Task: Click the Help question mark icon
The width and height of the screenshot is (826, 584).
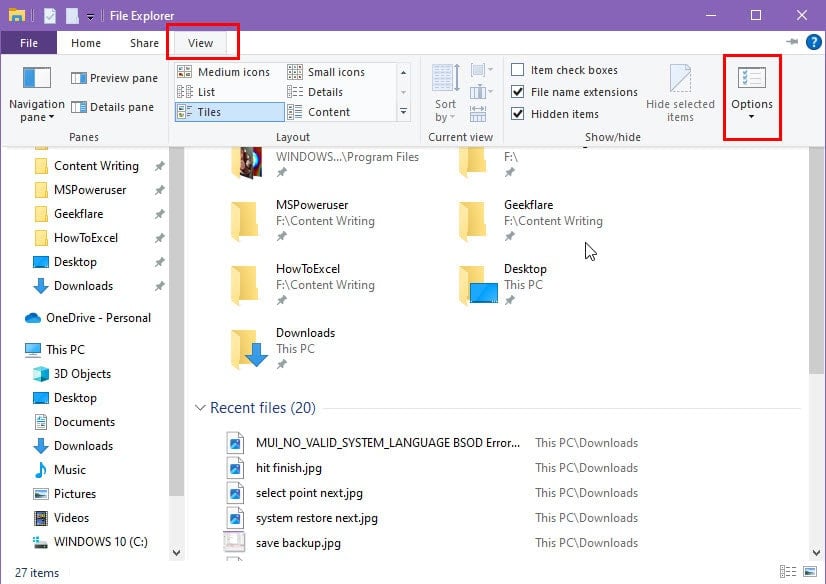Action: point(813,42)
